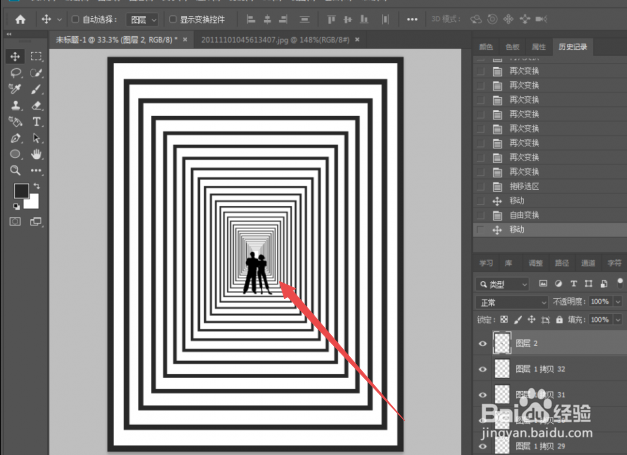627x455 pixels.
Task: Select the Clone Stamp tool
Action: click(x=15, y=106)
